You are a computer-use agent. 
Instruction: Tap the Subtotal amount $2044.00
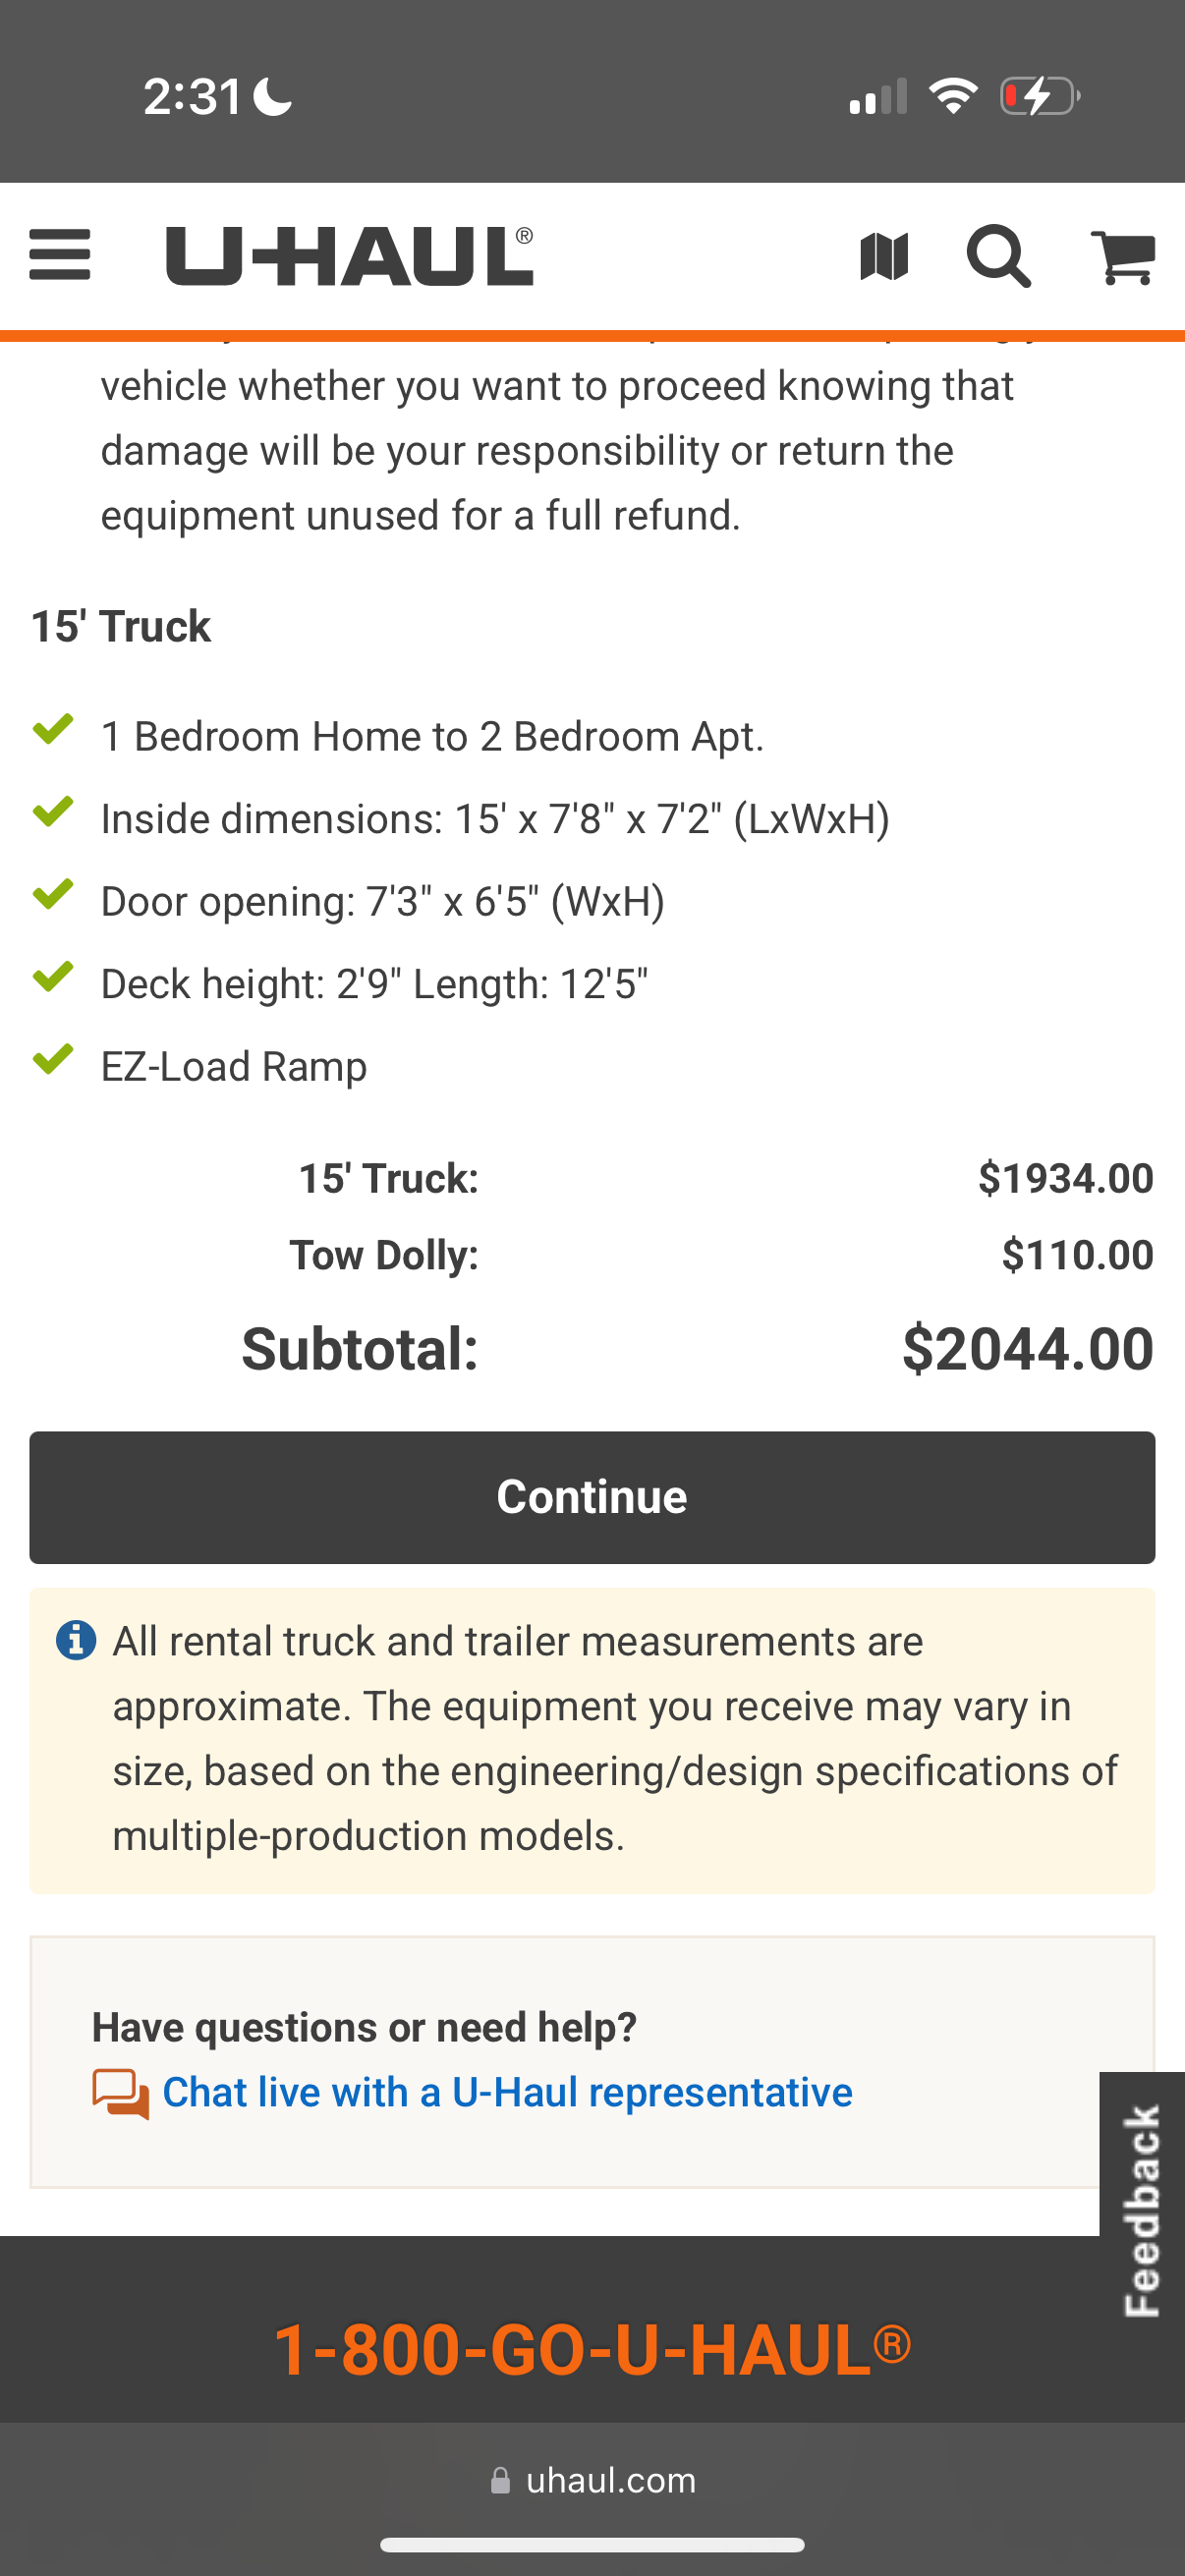pyautogui.click(x=1027, y=1349)
